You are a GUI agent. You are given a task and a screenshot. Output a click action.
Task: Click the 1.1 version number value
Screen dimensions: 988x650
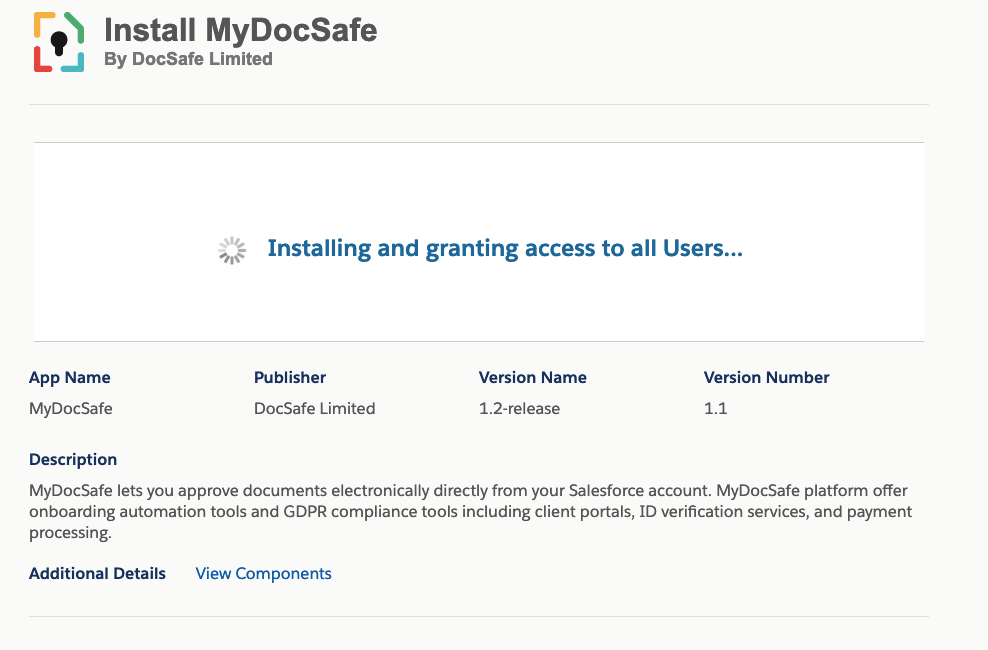pyautogui.click(x=715, y=409)
